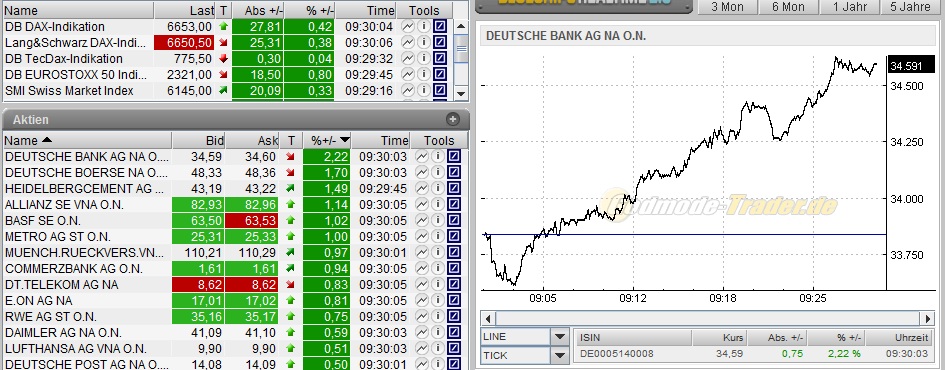
Task: Click Deutsche Bank logo icon in DT.TELEKOM AG NA row
Action: click(453, 284)
